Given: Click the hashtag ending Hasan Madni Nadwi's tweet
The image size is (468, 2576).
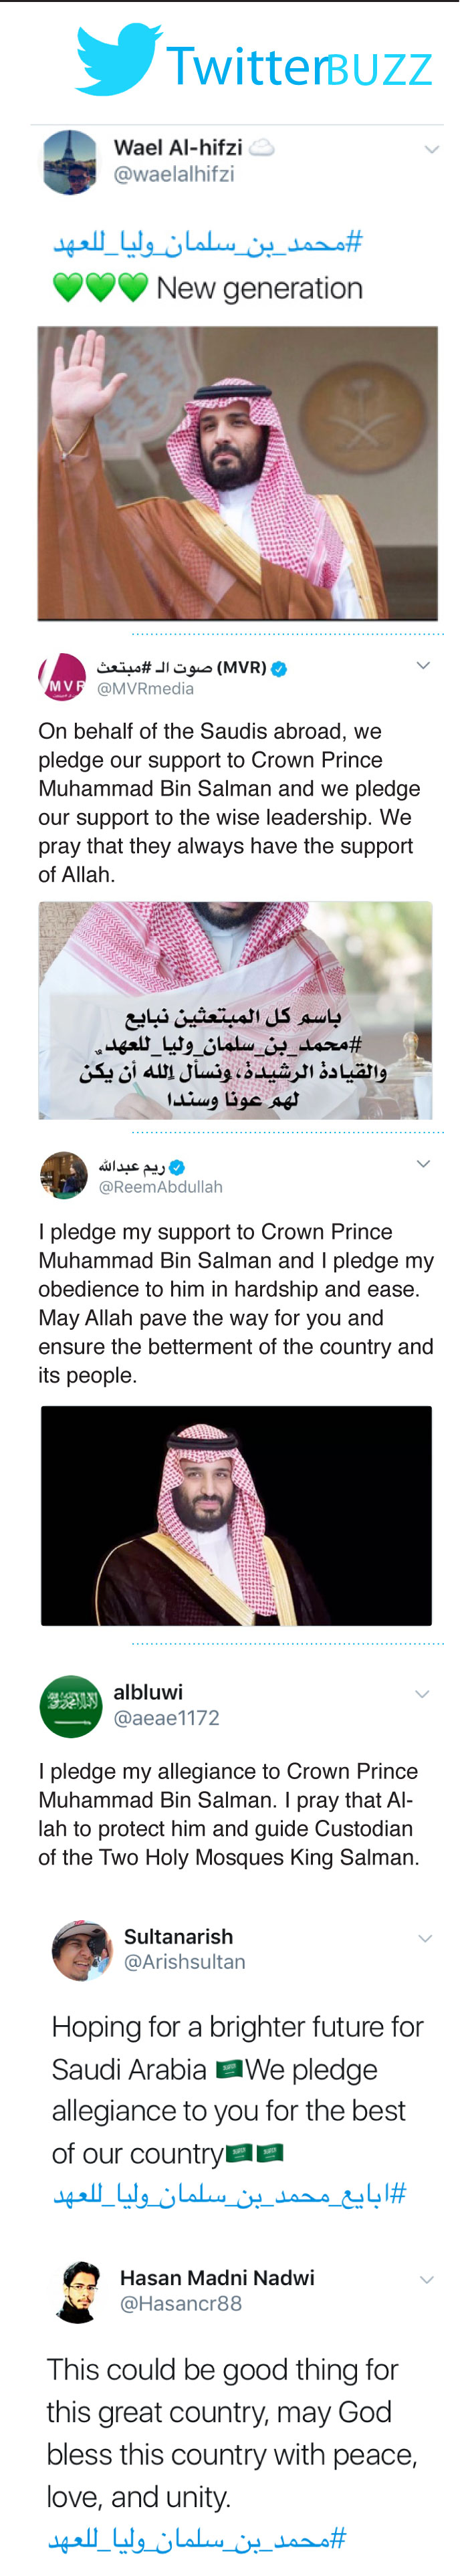Looking at the screenshot, I should 196,2537.
